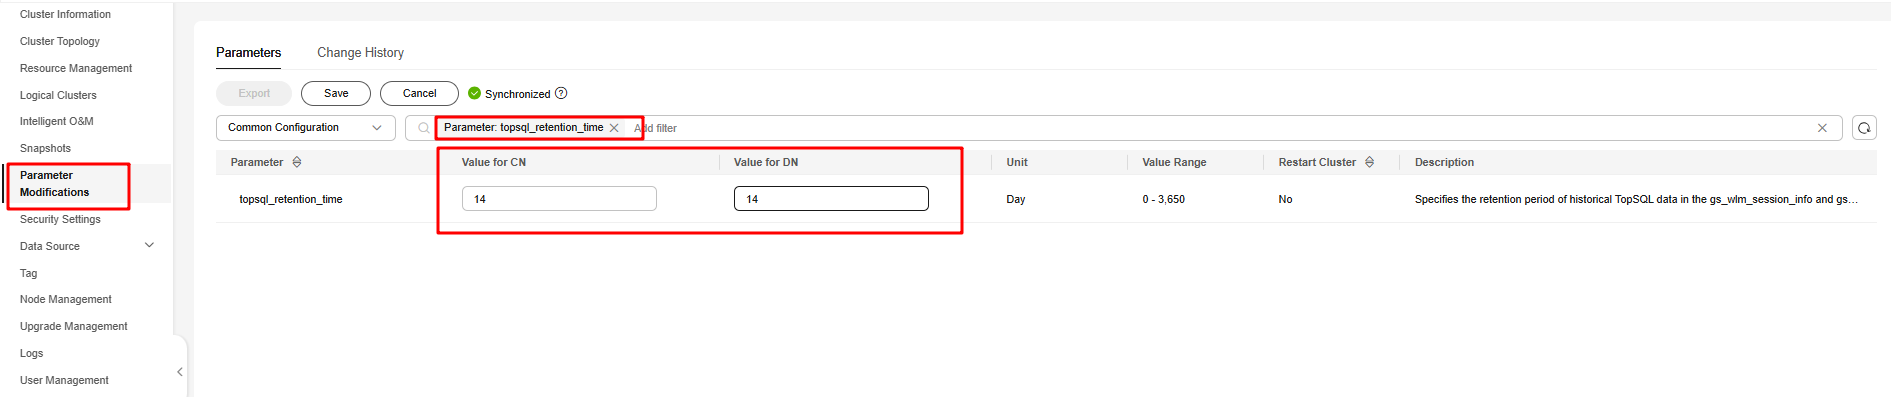Sort by the Restart Cluster column icon
The width and height of the screenshot is (1891, 397).
click(1369, 162)
